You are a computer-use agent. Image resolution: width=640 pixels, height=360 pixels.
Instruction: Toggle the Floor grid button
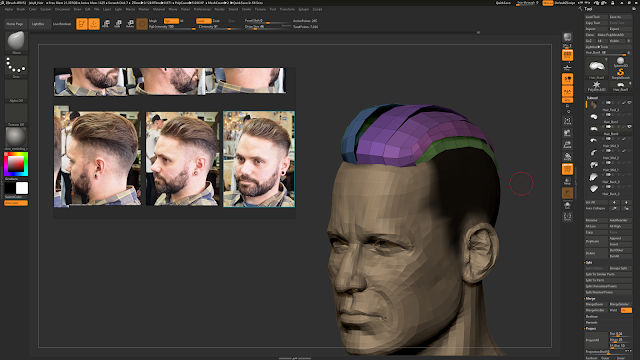(567, 67)
